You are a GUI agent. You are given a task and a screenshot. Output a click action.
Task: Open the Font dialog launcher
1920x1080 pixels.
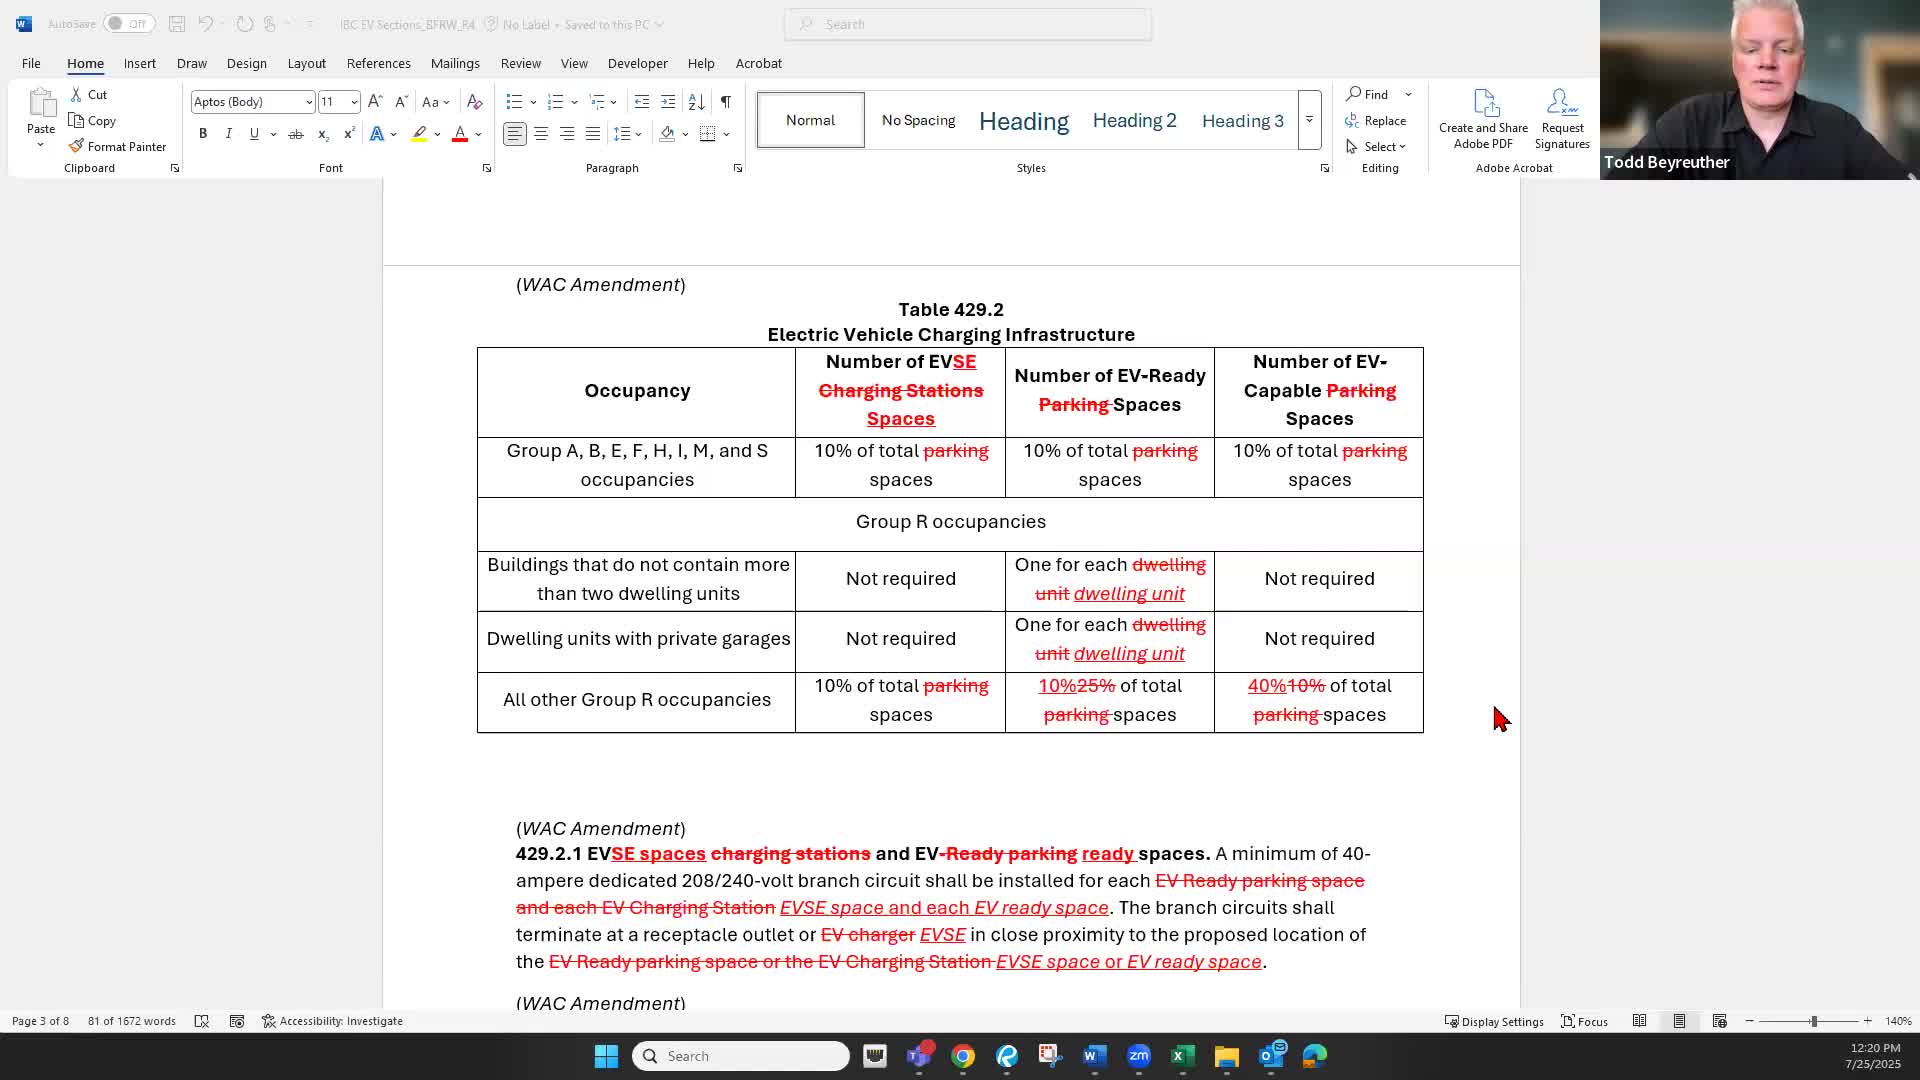pyautogui.click(x=487, y=168)
